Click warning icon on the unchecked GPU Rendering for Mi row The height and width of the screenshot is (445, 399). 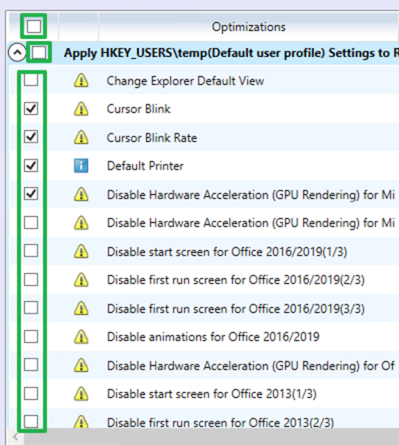click(81, 223)
